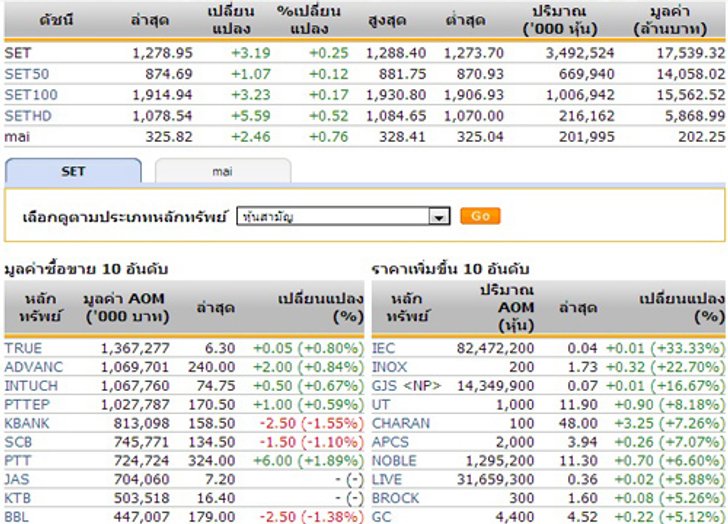Open the SET100 index link
This screenshot has height=524, width=728.
pos(31,95)
